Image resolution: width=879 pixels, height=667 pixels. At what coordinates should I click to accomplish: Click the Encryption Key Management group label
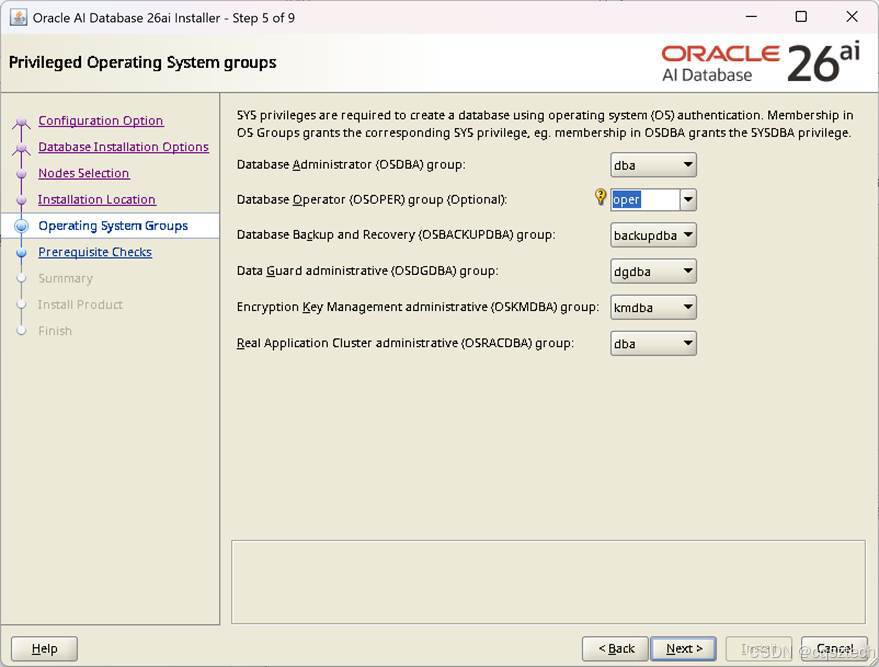tap(418, 307)
